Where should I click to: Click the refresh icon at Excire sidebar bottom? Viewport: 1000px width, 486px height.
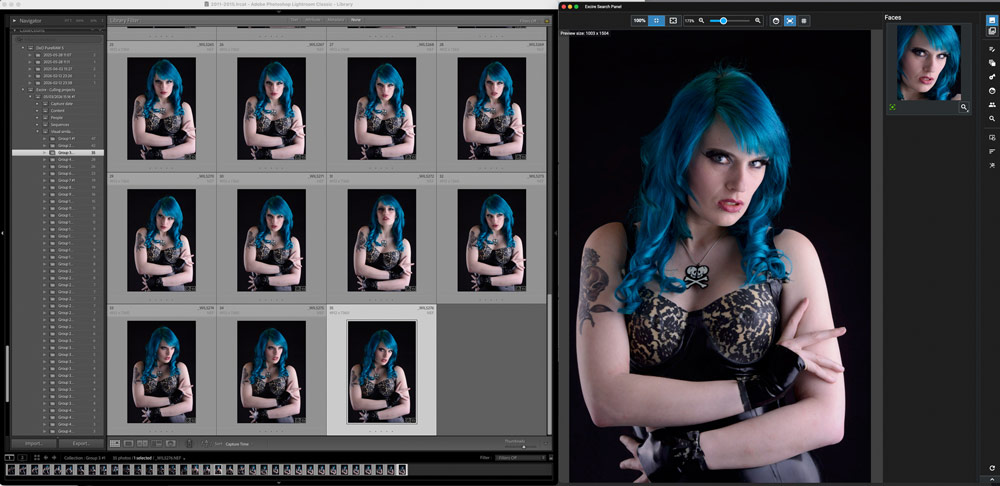[x=992, y=468]
